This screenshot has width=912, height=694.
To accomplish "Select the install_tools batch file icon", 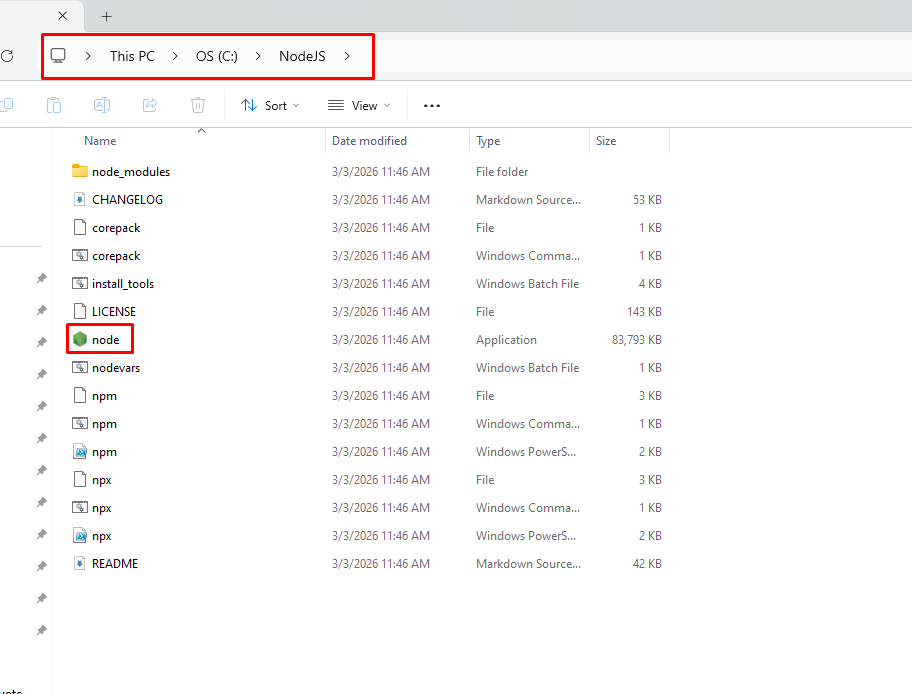I will 80,283.
